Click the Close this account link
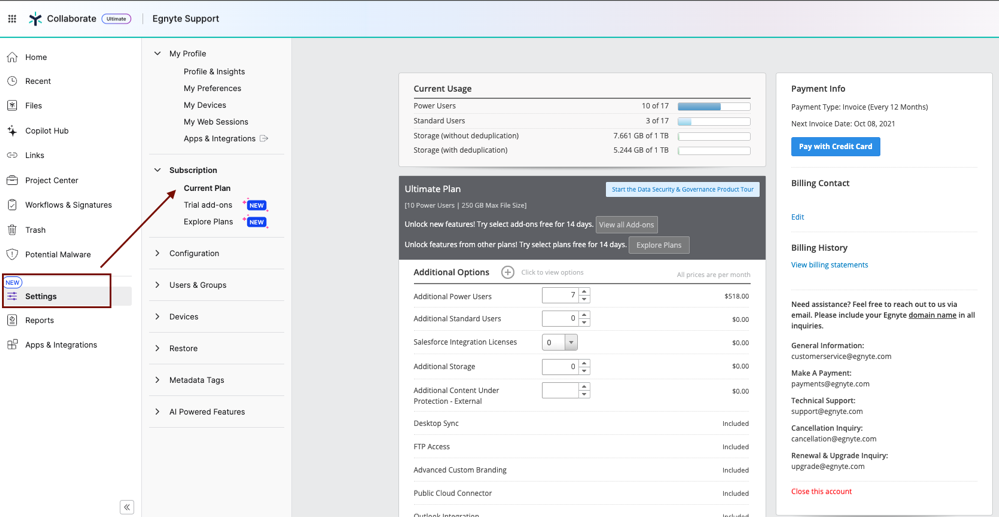999x517 pixels. 821,491
